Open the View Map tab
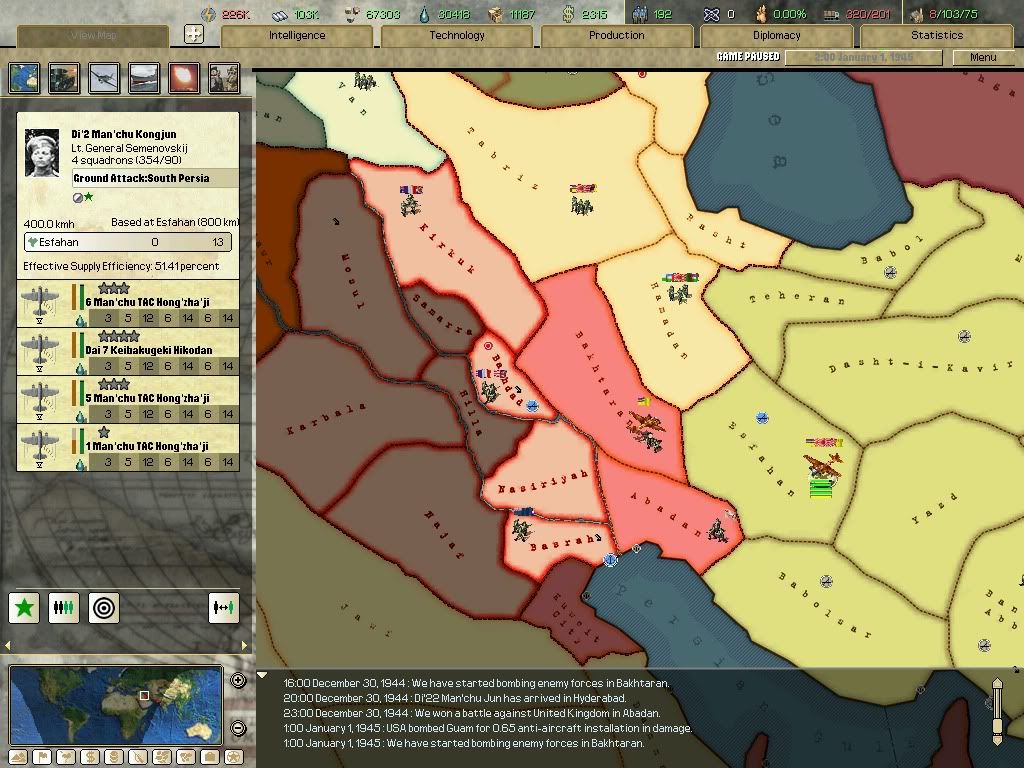Screen dimensions: 1024x768 [x=93, y=35]
